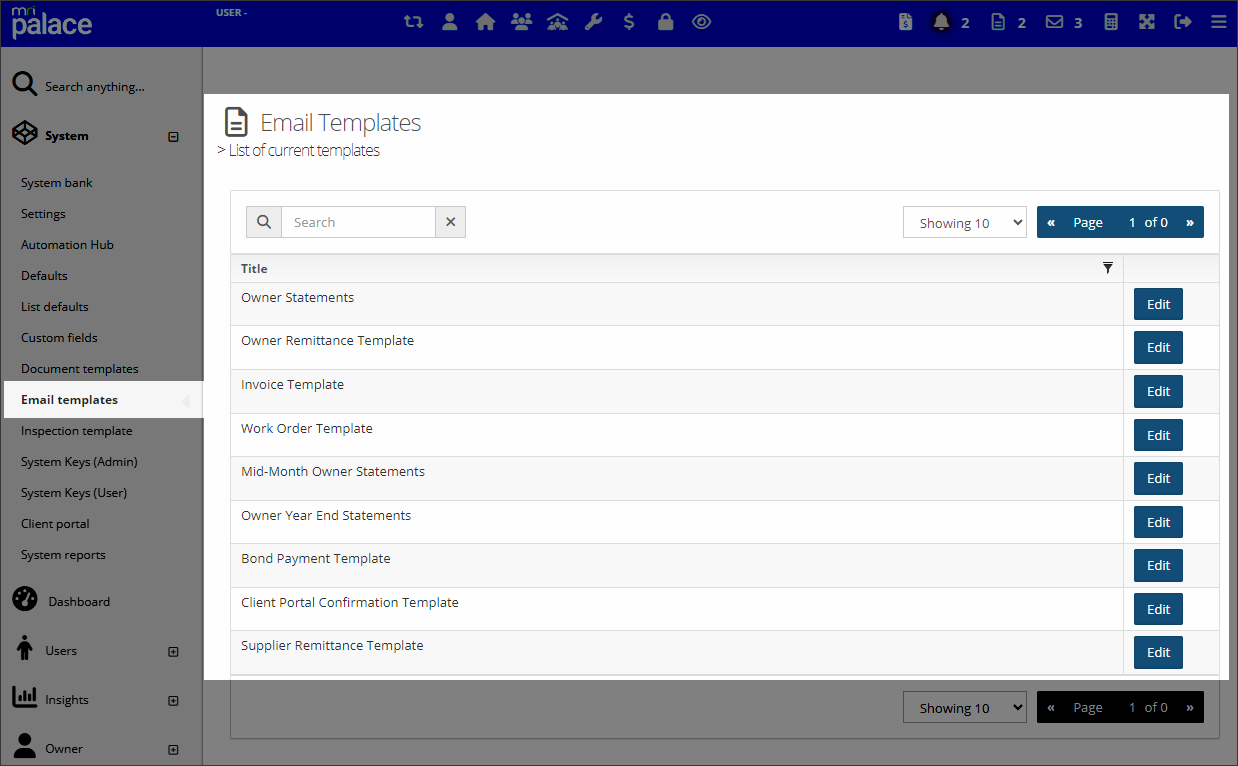
Task: Open Client portal in sidebar
Action: coord(55,524)
